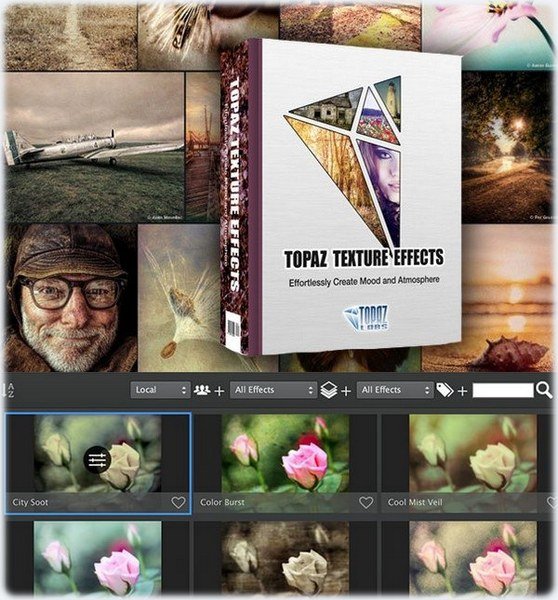Click the magnifying glass search icon
The image size is (558, 600).
pyautogui.click(x=544, y=390)
